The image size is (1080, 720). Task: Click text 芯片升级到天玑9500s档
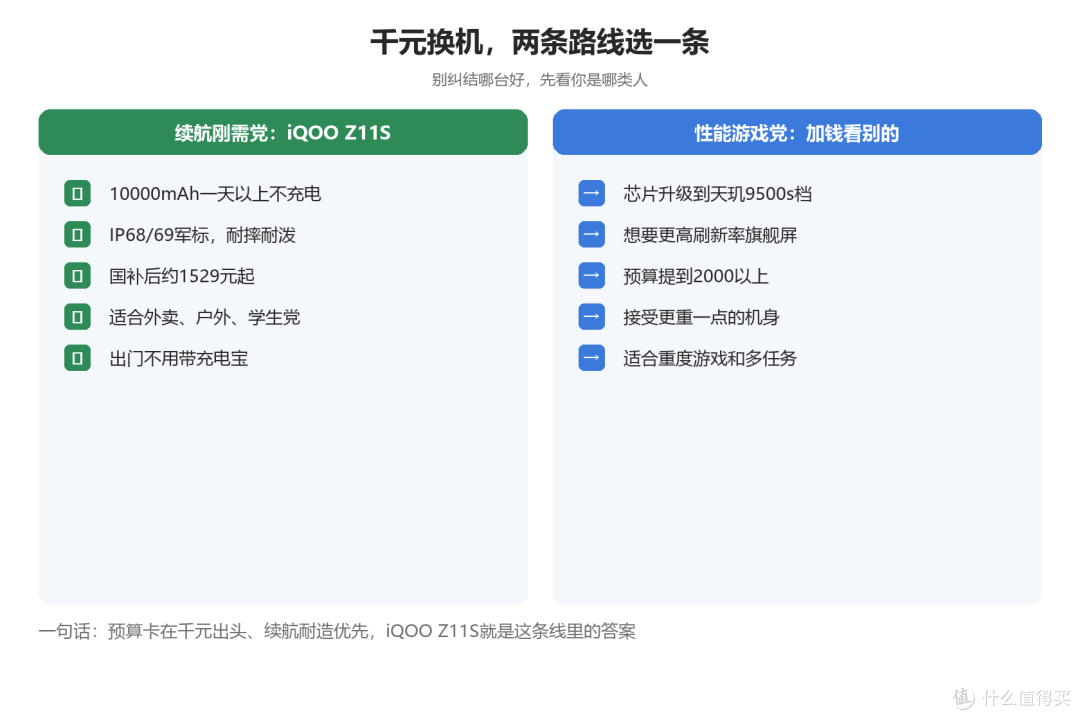click(718, 194)
